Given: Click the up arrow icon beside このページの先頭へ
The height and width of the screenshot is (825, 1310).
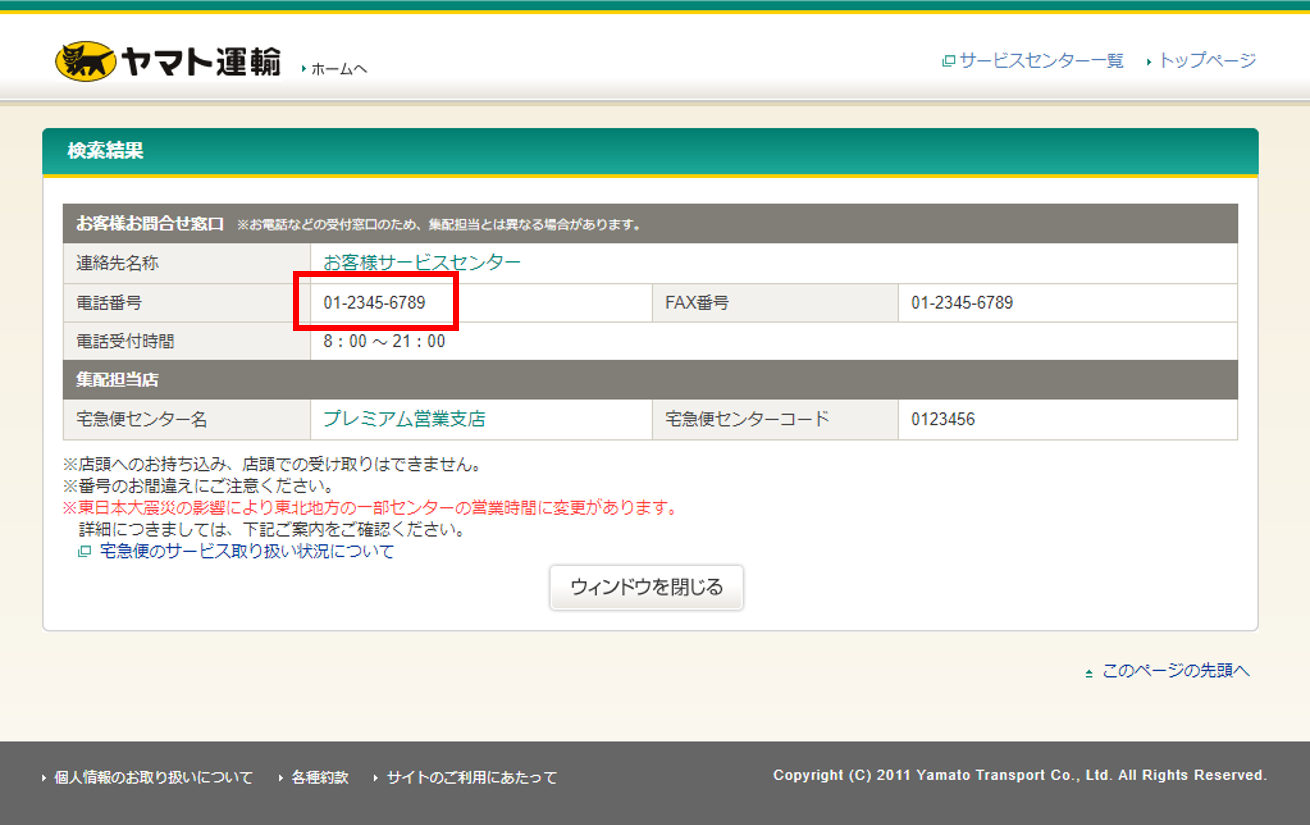Looking at the screenshot, I should click(1089, 673).
